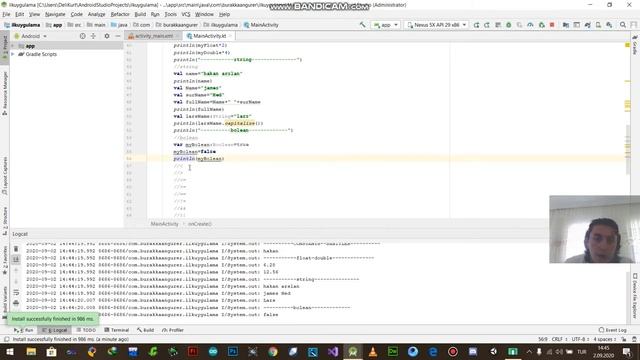Open the Build tool window tab

click(145, 330)
